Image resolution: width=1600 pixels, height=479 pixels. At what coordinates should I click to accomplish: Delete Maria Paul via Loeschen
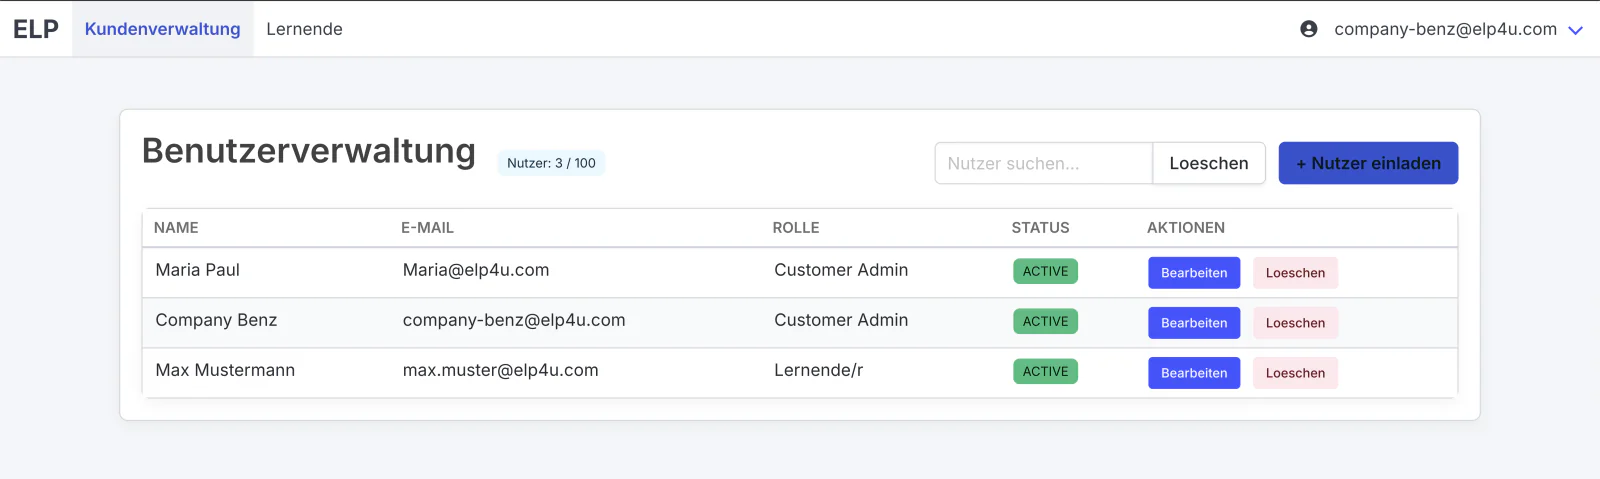tap(1295, 273)
